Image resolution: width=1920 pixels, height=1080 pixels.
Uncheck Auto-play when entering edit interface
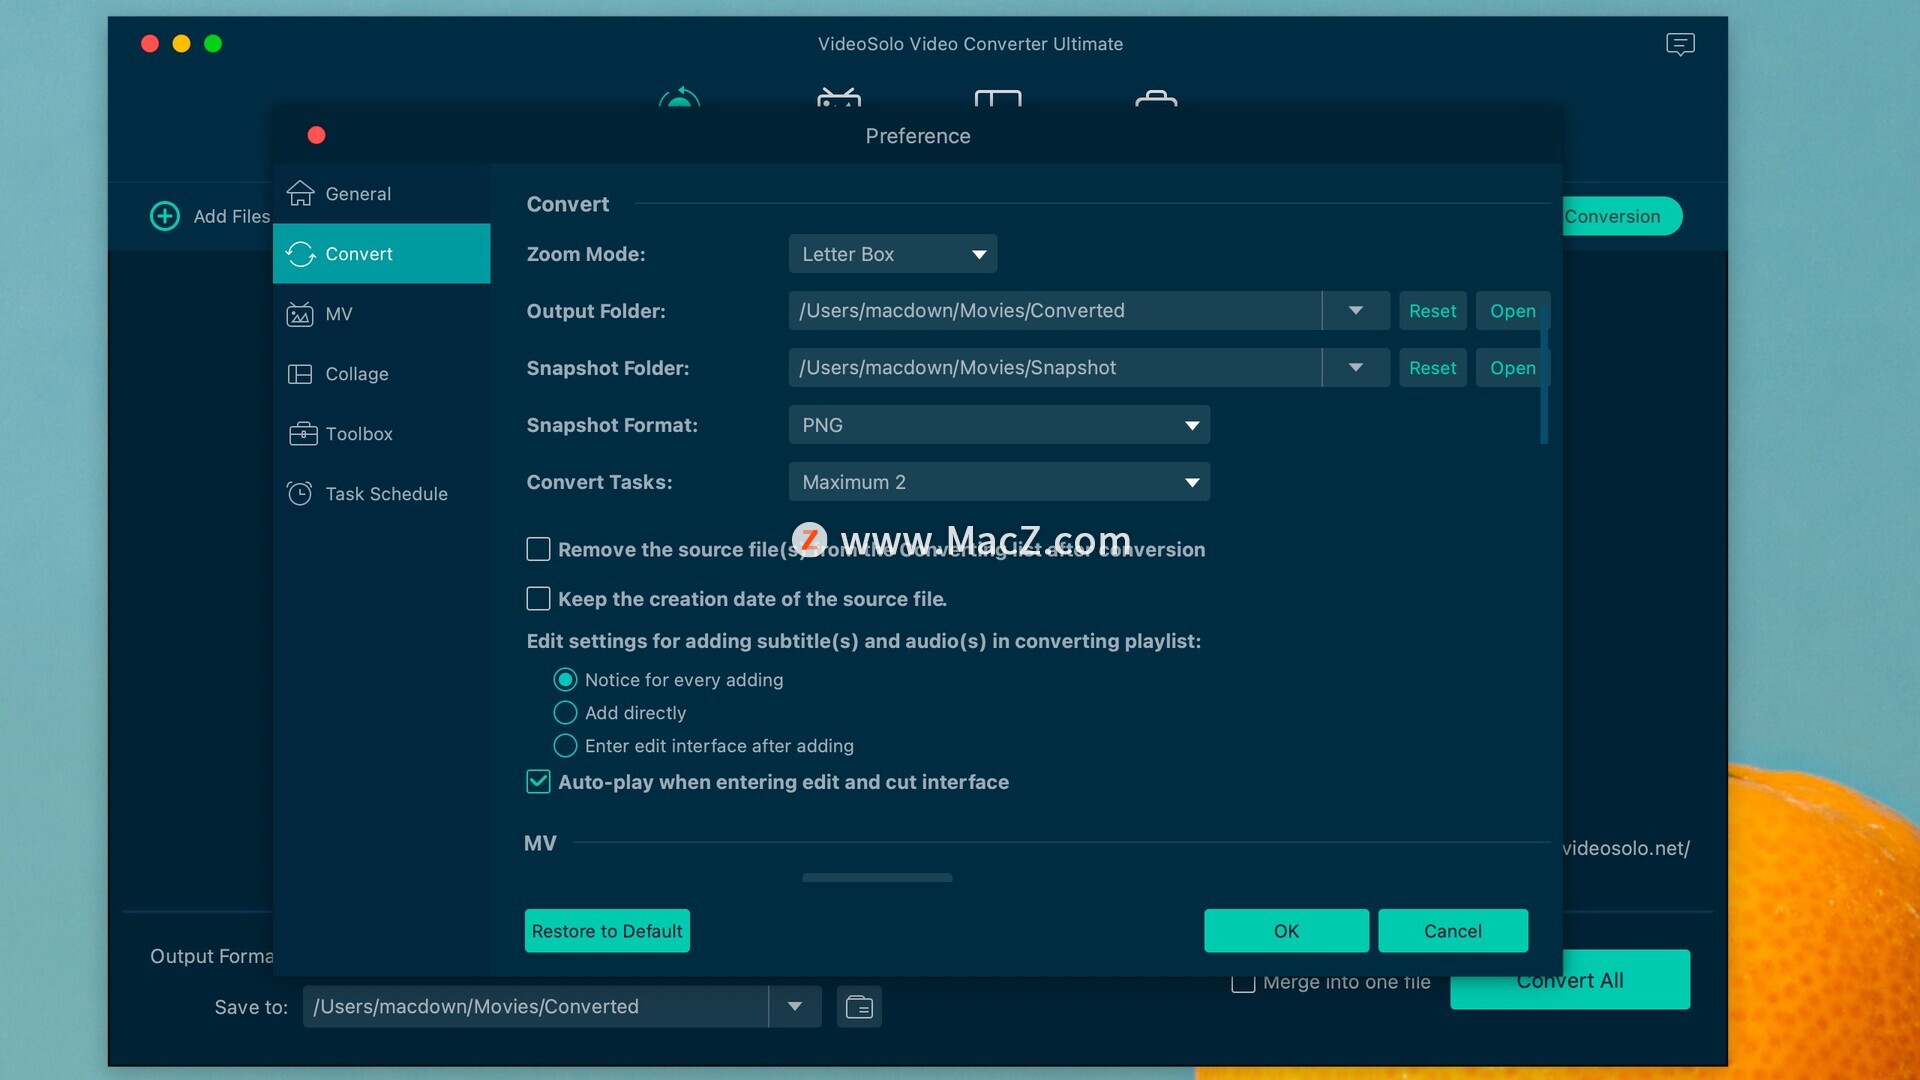[x=538, y=782]
